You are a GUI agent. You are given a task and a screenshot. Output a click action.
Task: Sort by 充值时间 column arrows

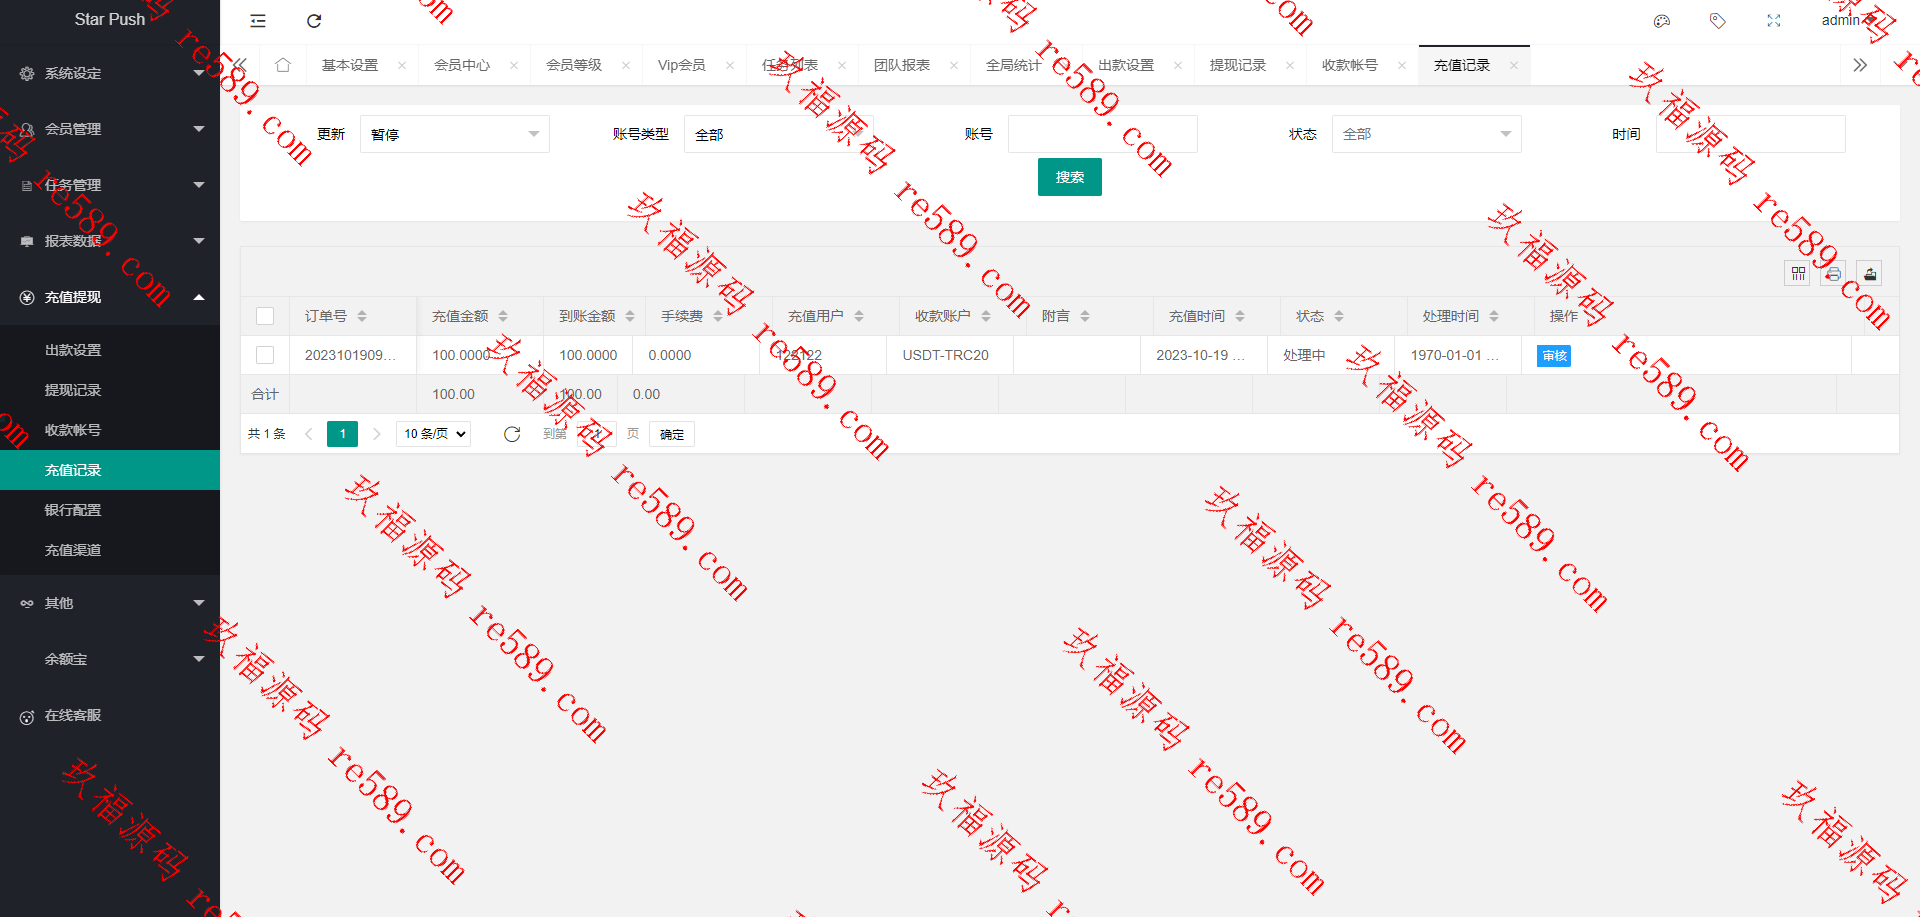click(1240, 316)
